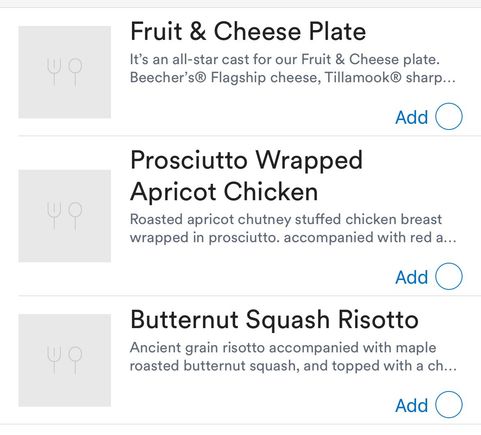Image resolution: width=481 pixels, height=435 pixels.
Task: Select the radio circle for Prosciutto Wrapped Apricot Chicken
Action: (x=449, y=276)
